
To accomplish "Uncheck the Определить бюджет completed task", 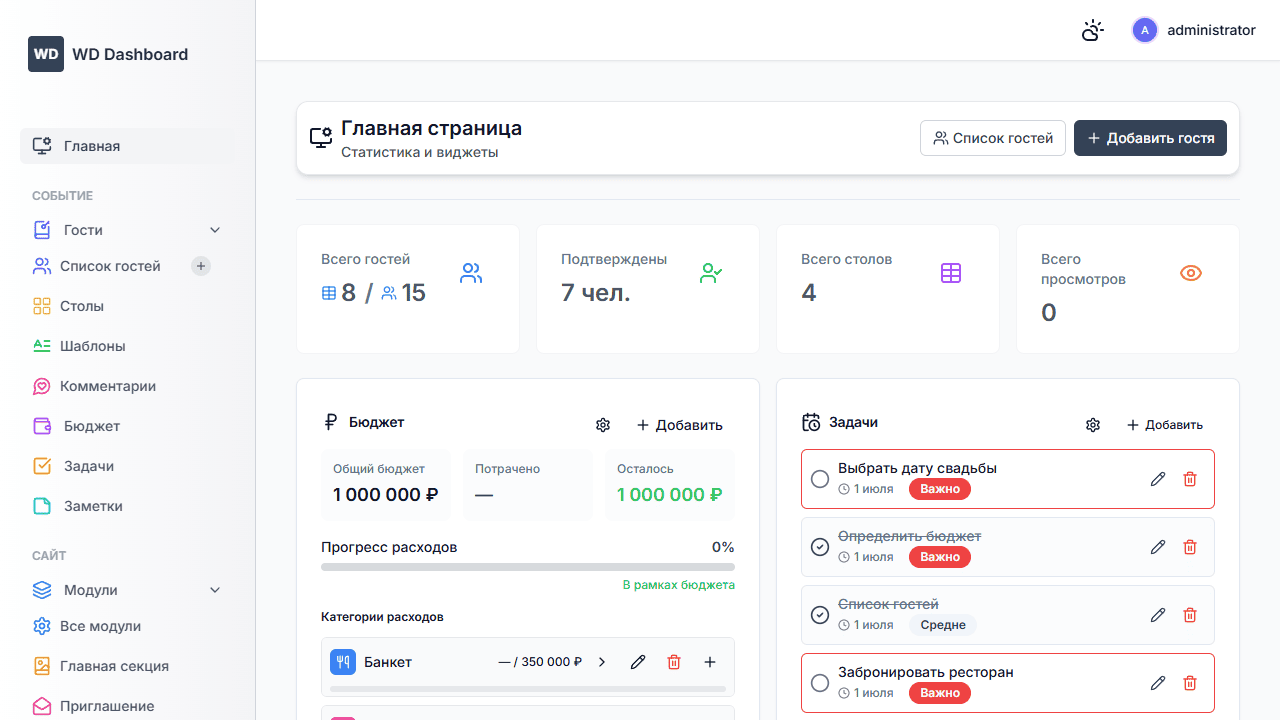I will pos(820,547).
